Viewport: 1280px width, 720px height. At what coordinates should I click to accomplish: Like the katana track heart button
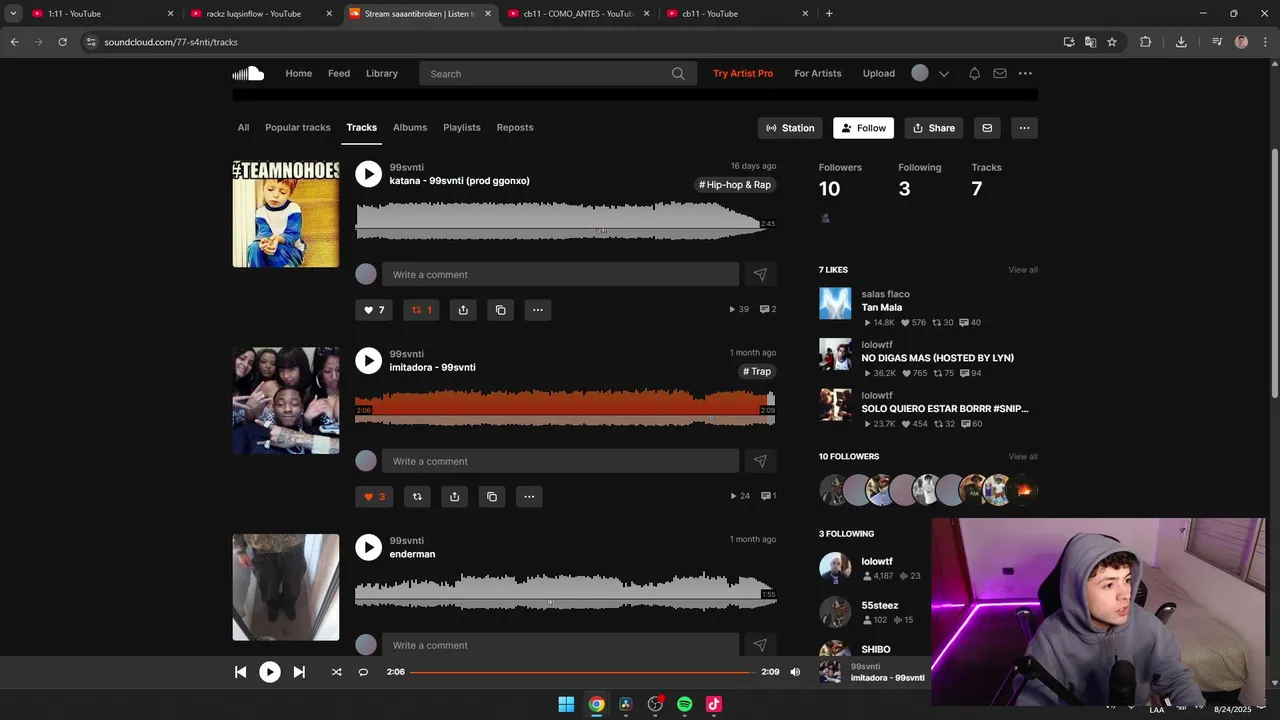pos(374,310)
